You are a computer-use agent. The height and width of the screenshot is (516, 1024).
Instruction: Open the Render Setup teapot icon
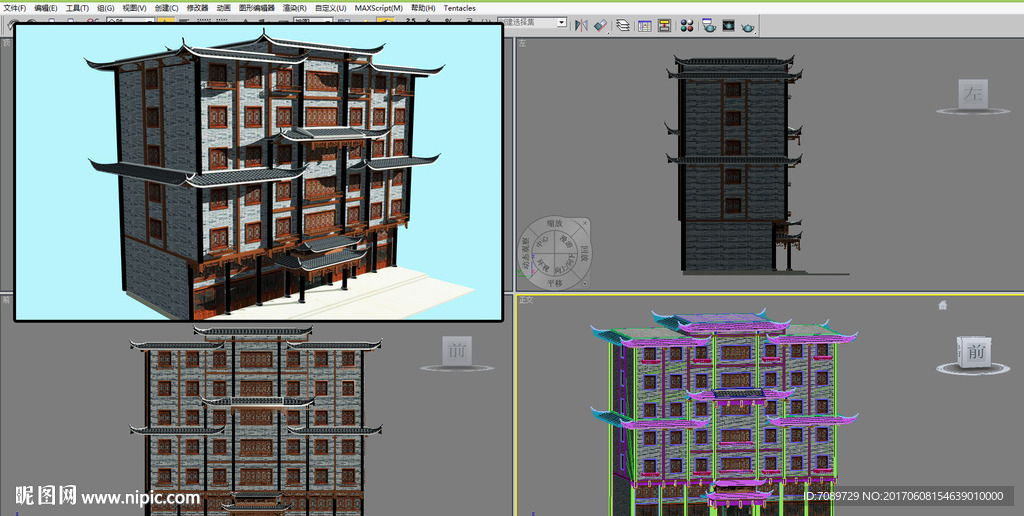708,25
